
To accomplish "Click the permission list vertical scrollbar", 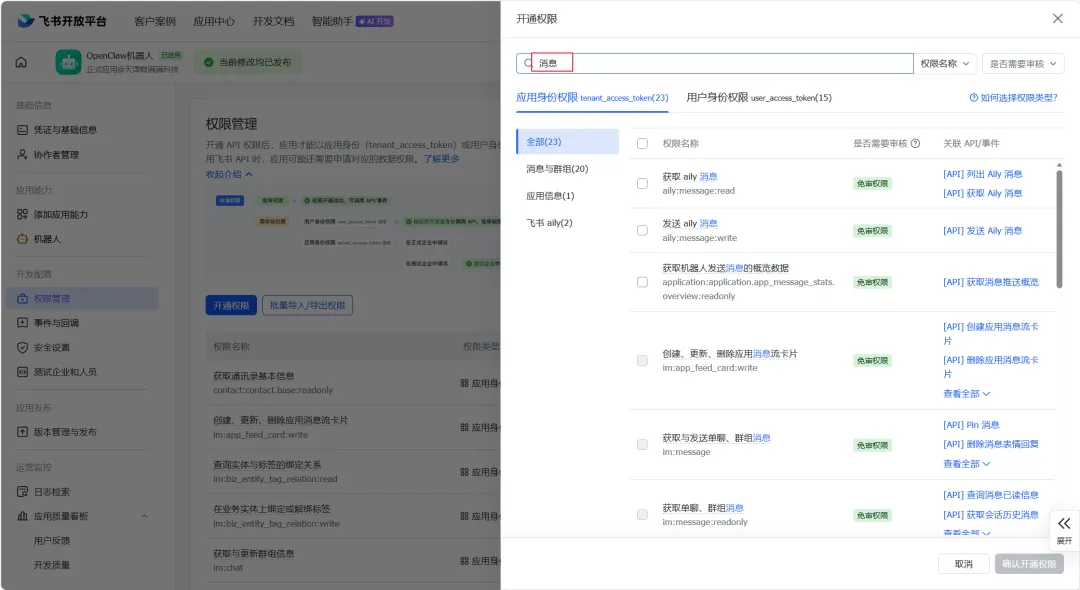I will coord(1059,227).
